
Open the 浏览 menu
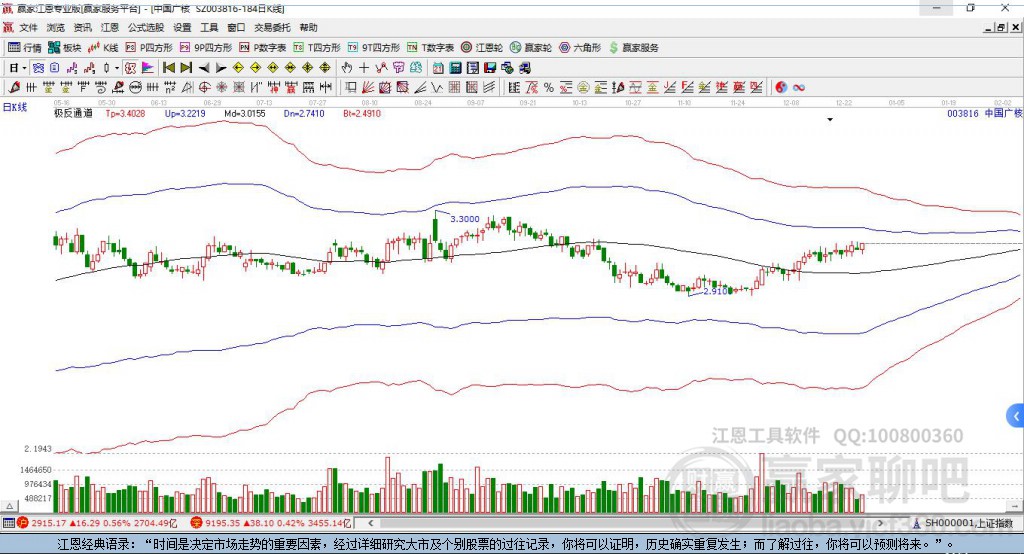click(x=56, y=27)
